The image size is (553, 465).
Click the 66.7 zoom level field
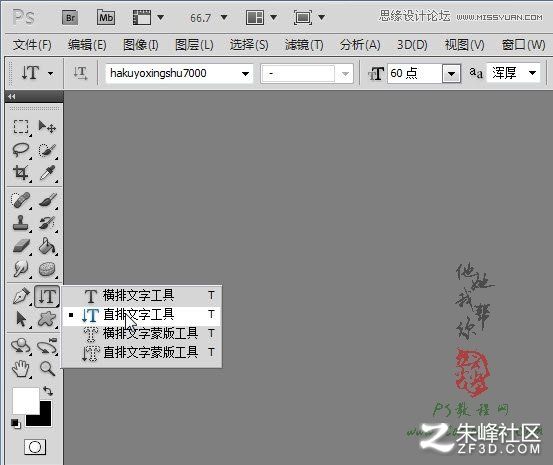tap(200, 18)
